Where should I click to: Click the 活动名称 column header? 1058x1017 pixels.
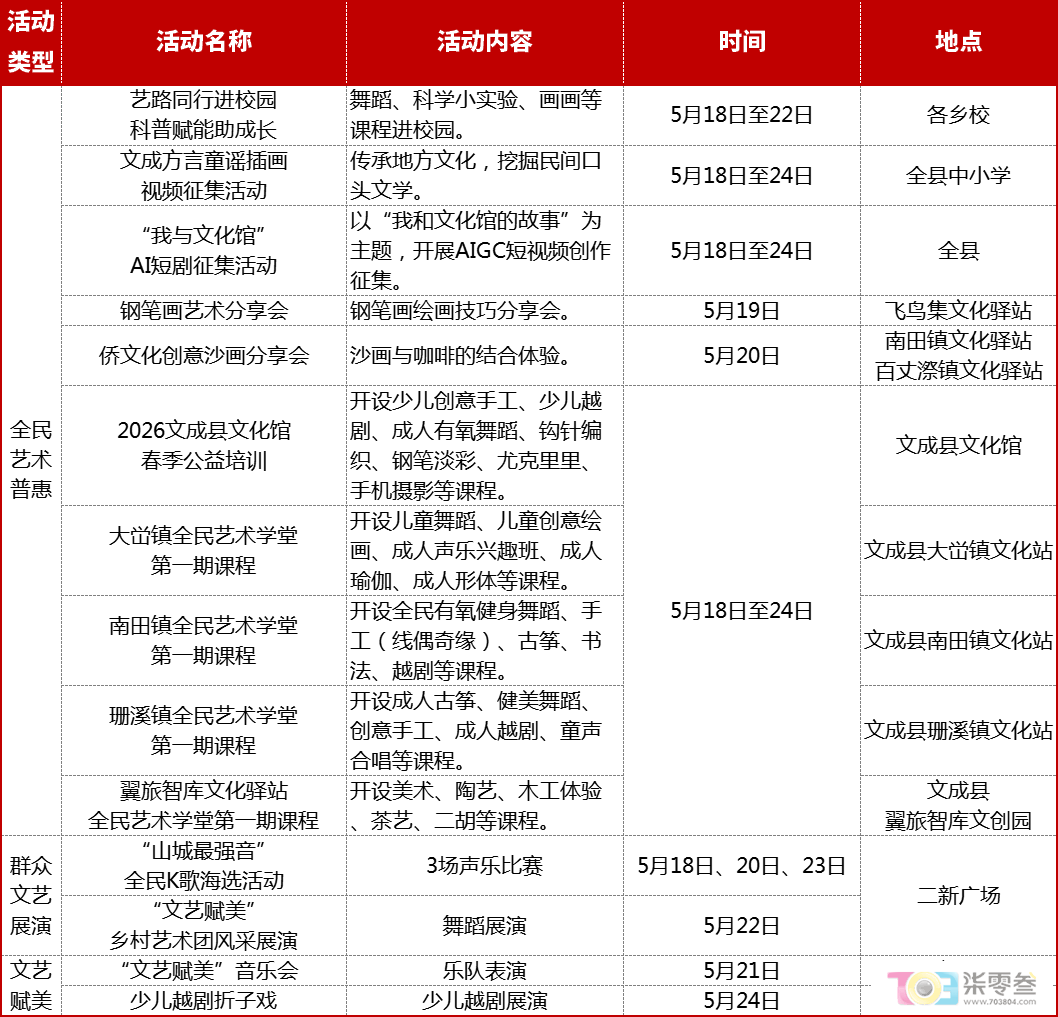tap(204, 42)
